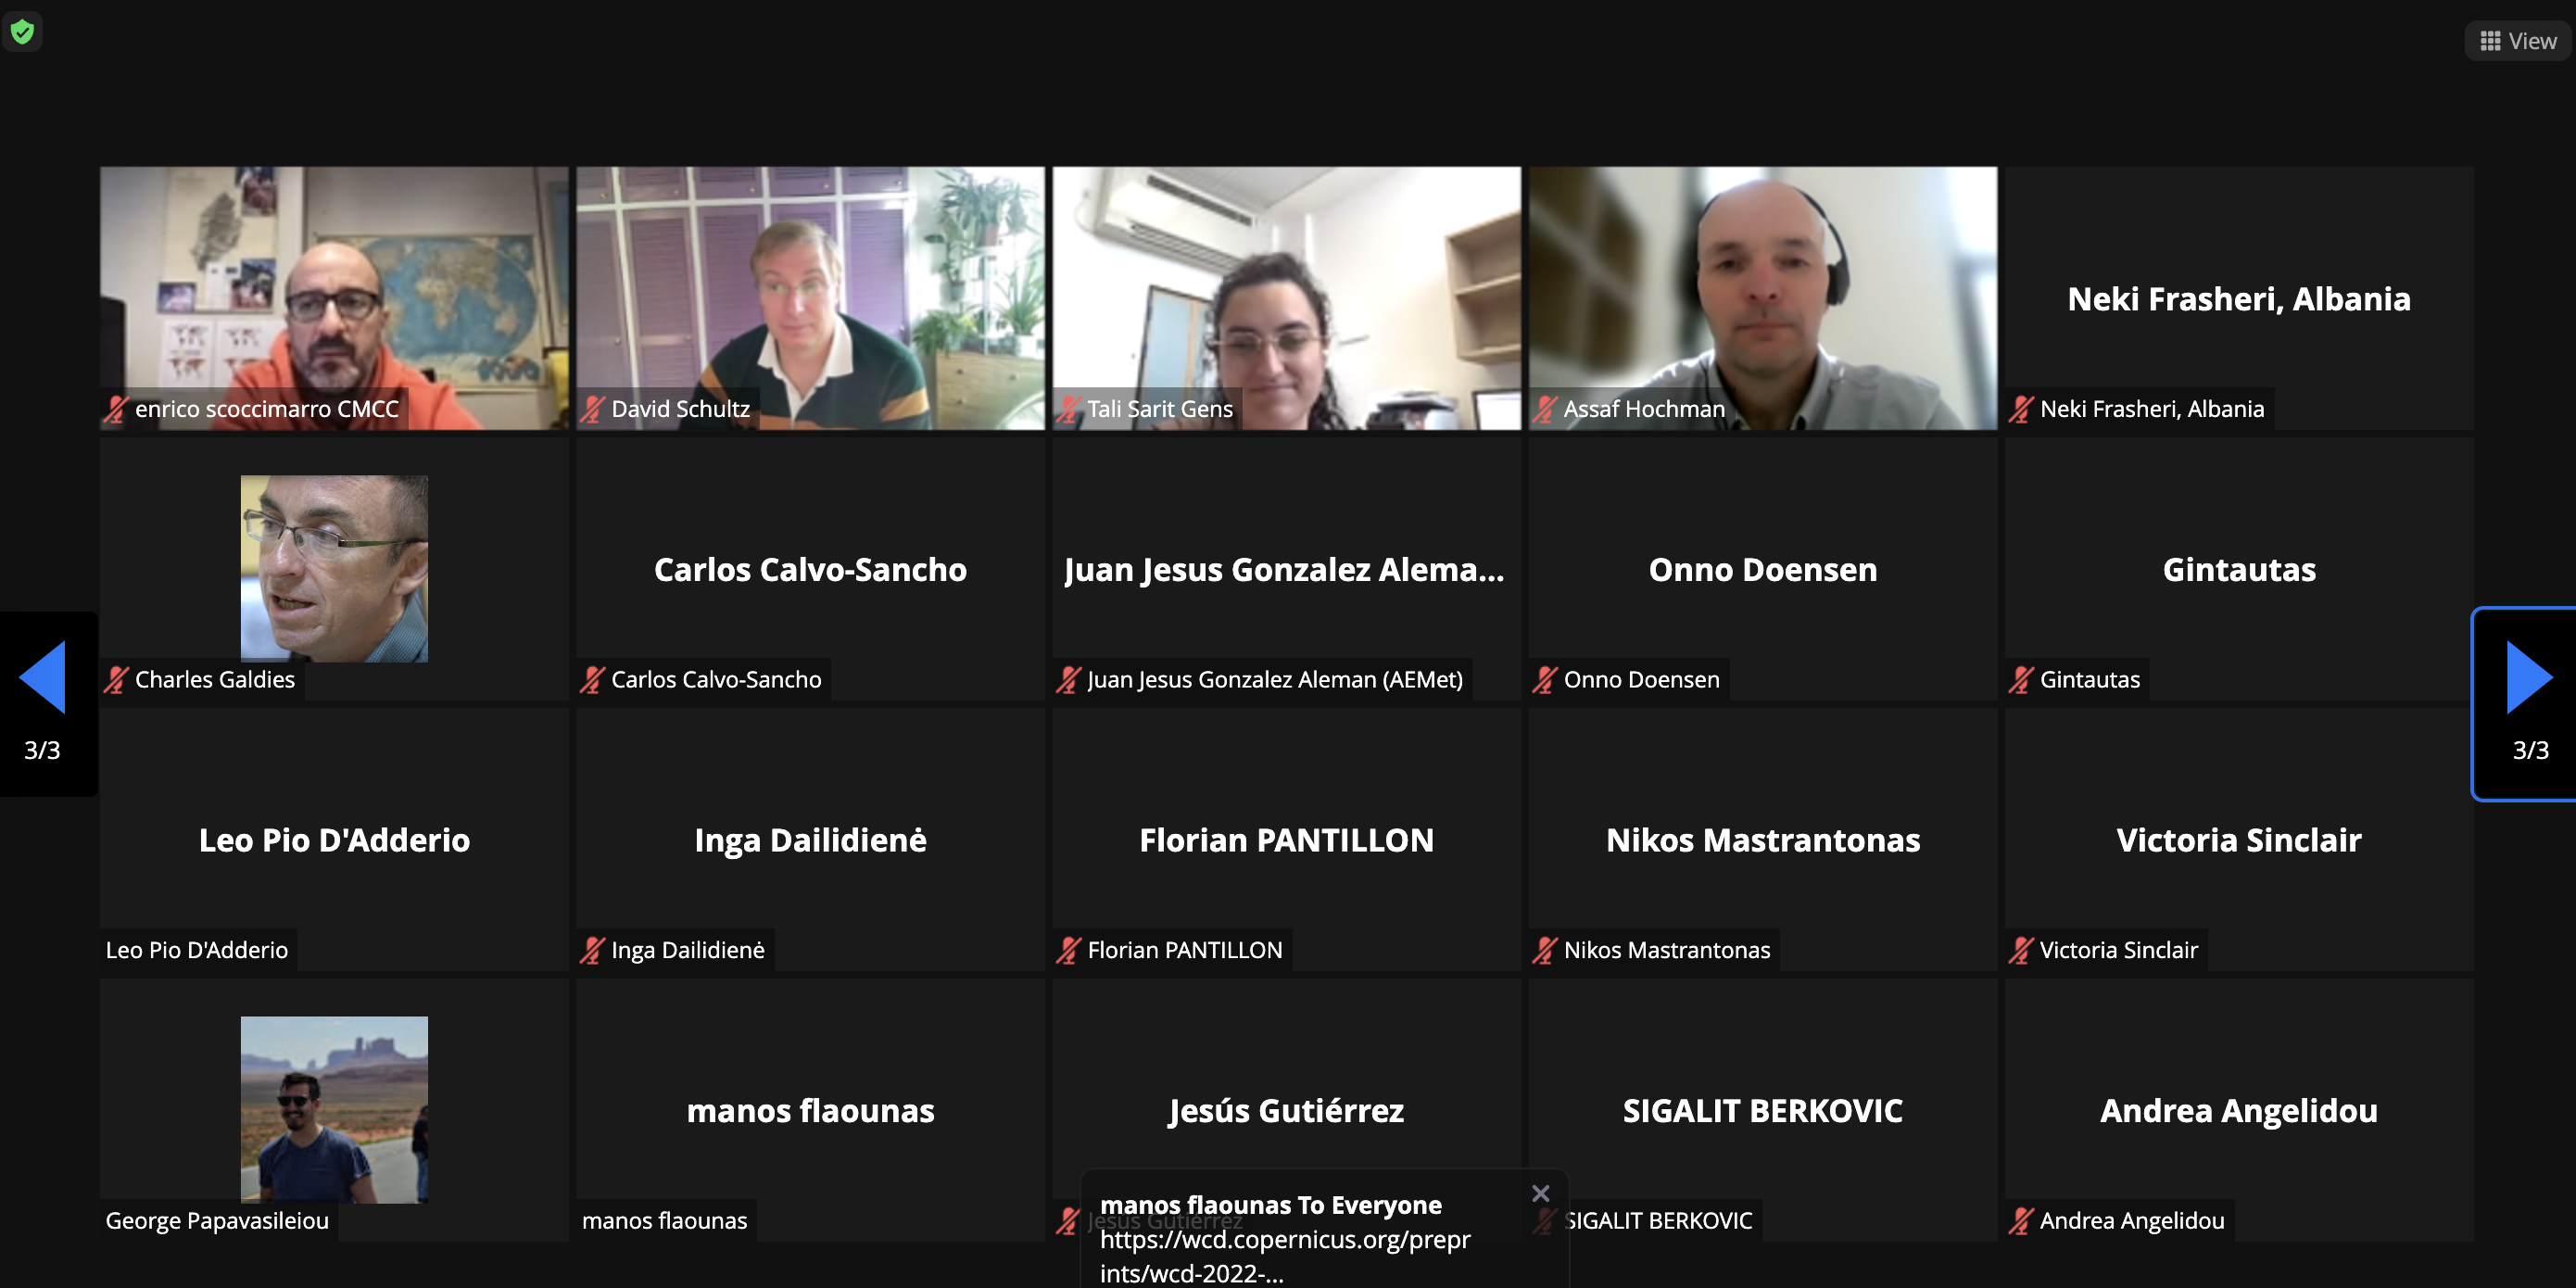Viewport: 2576px width, 1288px height.
Task: Click the green encryption shield icon
Action: click(x=22, y=32)
